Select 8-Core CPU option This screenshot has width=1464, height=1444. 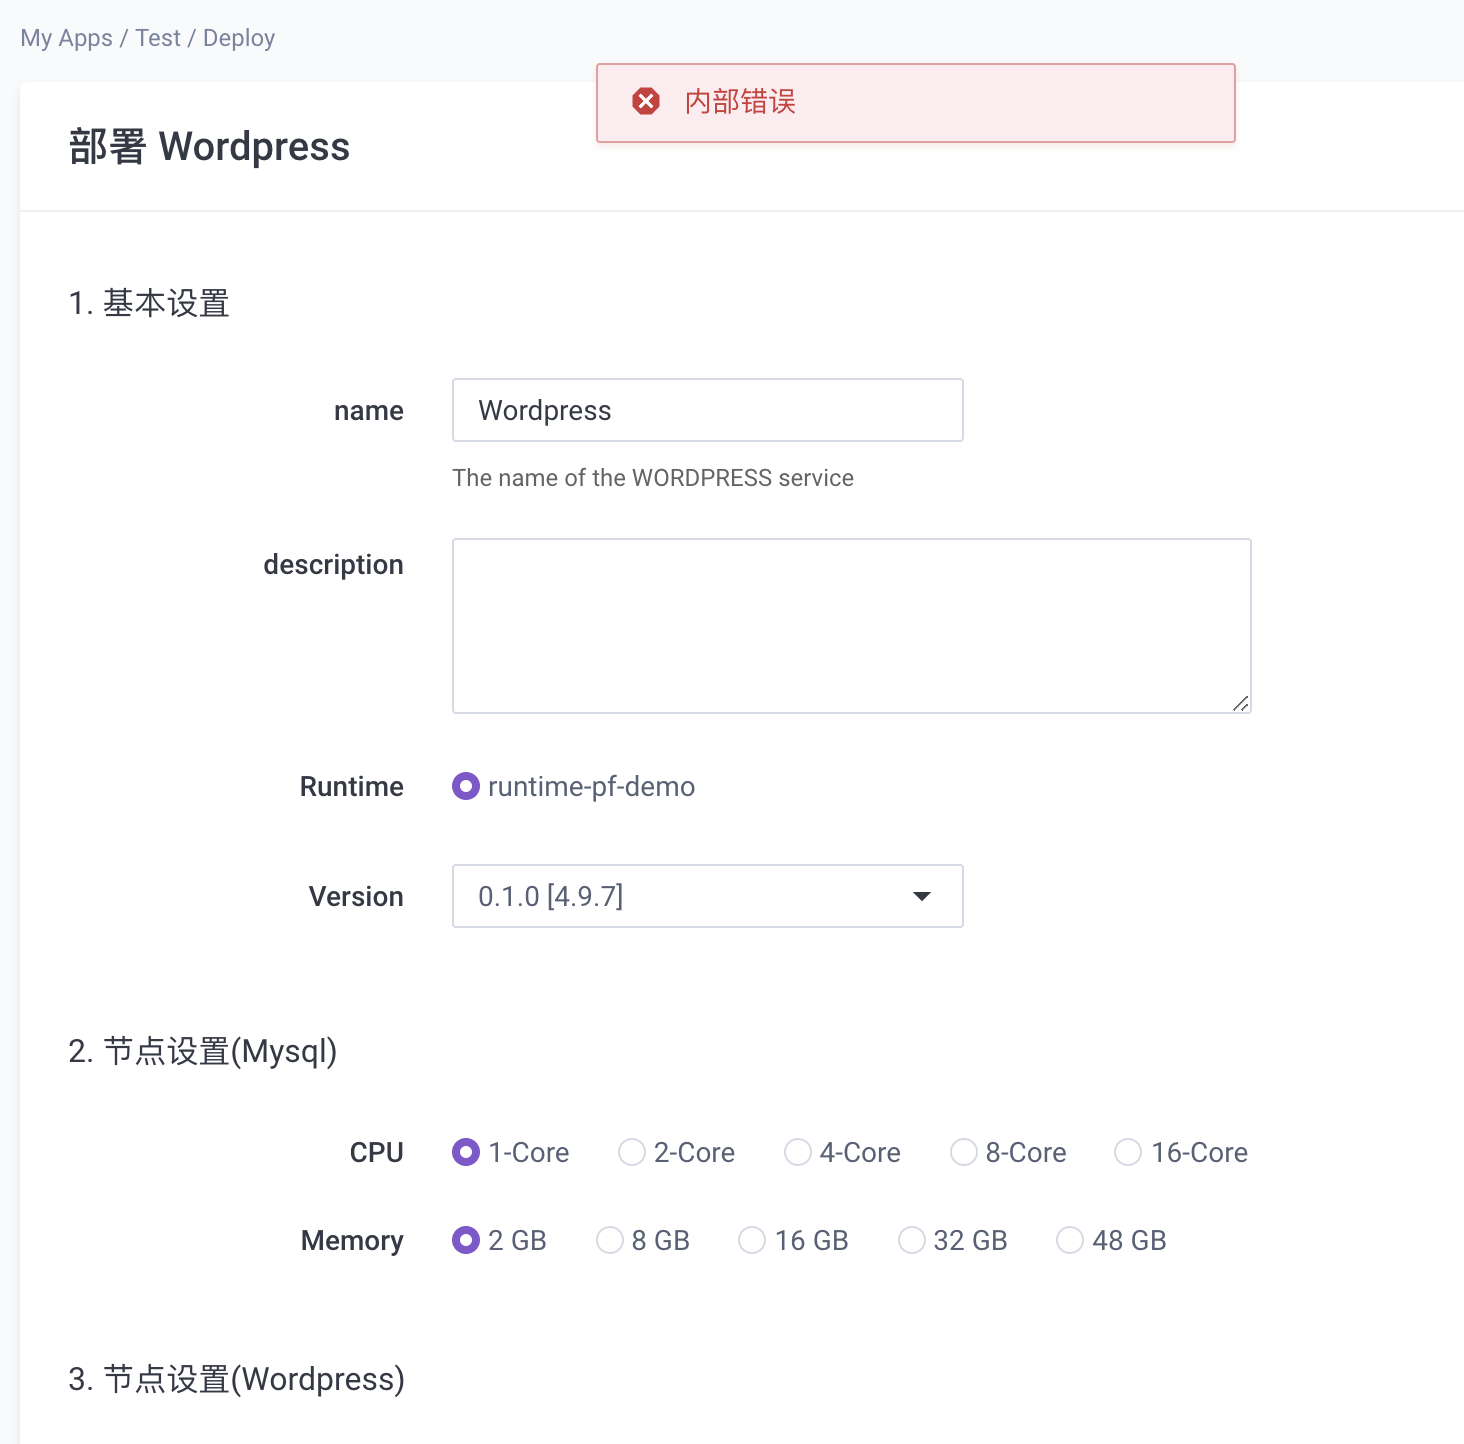[963, 1152]
